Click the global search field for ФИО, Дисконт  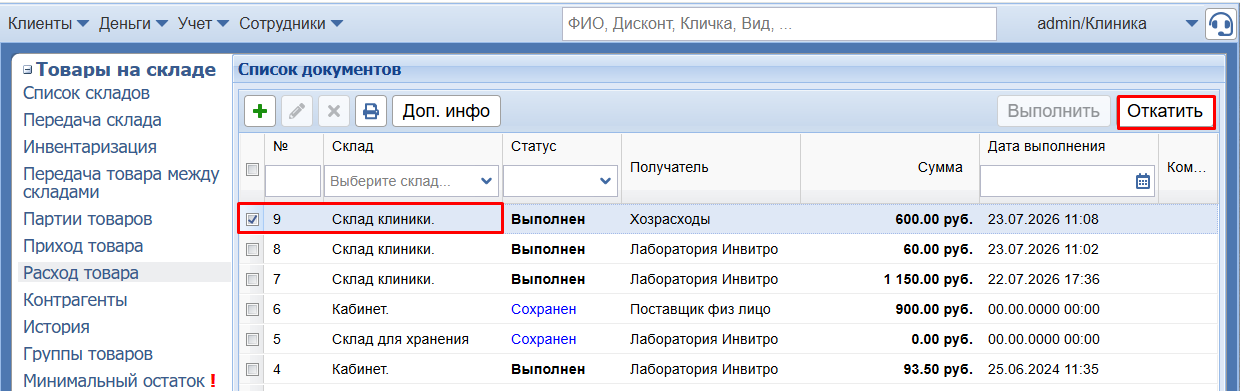[x=779, y=23]
